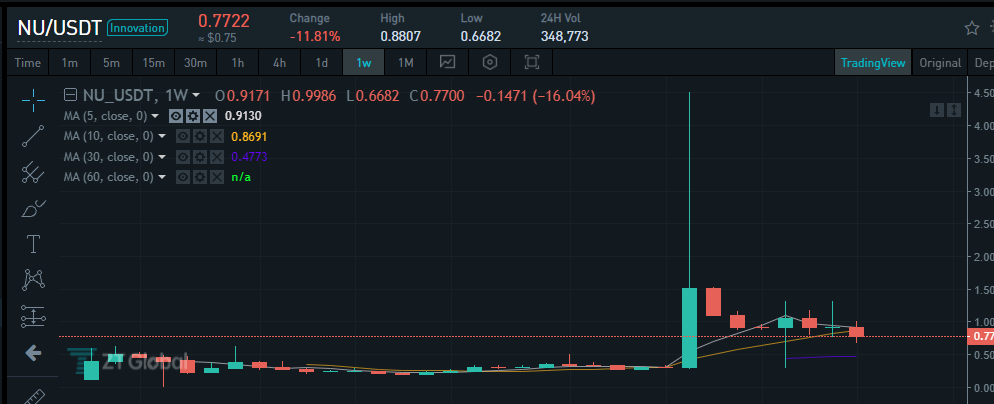994x404 pixels.
Task: Click the pane maximize arrows icon
Action: (954, 110)
